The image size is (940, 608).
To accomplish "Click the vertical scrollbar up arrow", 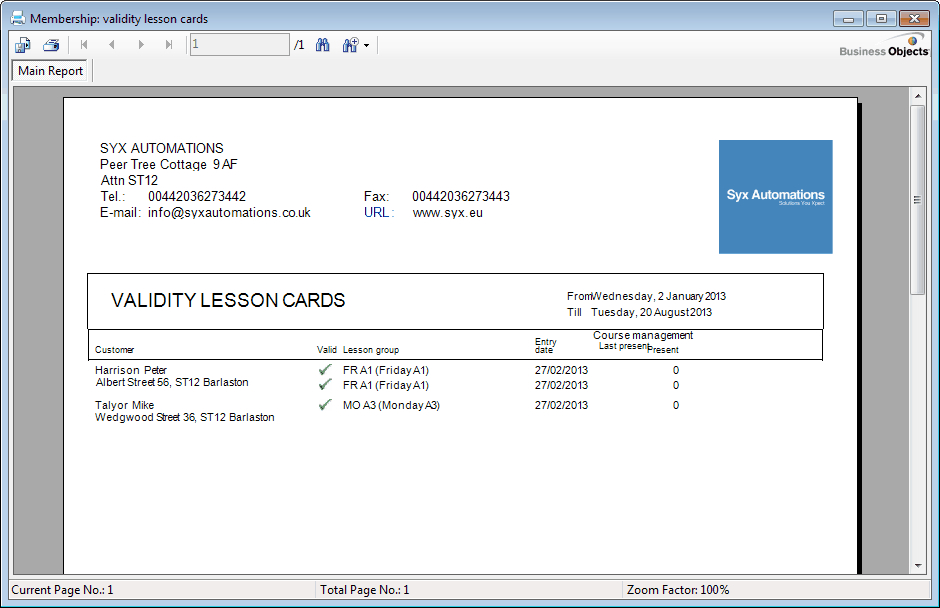I will click(x=917, y=95).
